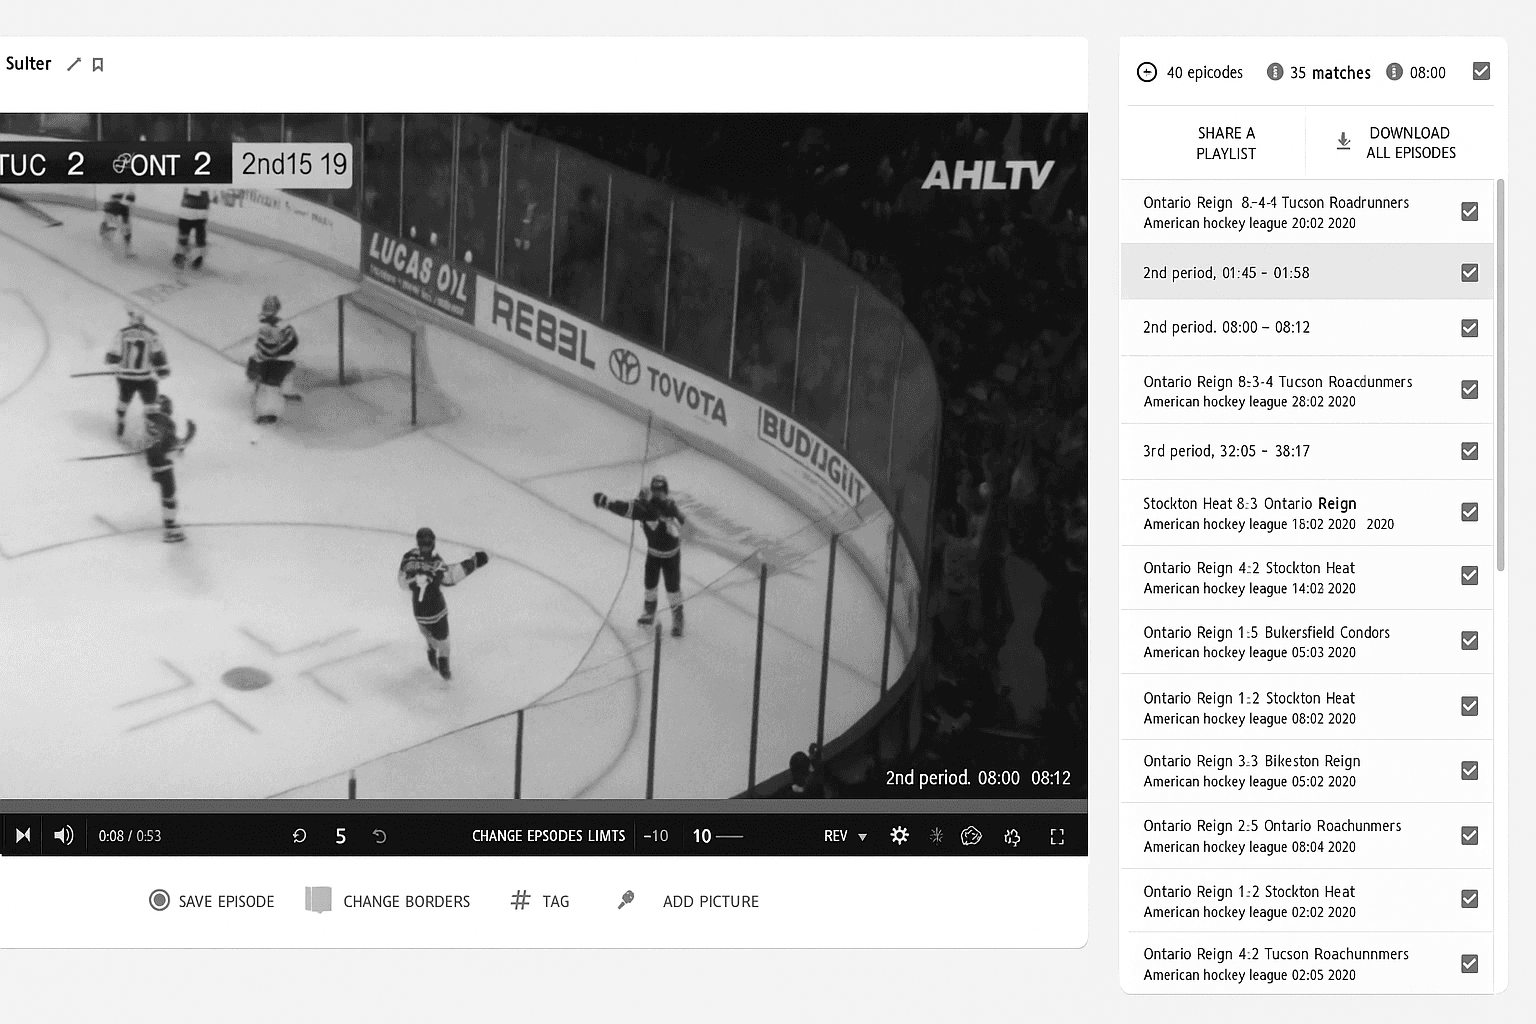Open the 'Stockton Heat 8:3 Ontario Reign' match
The width and height of the screenshot is (1536, 1024).
[x=1250, y=512]
